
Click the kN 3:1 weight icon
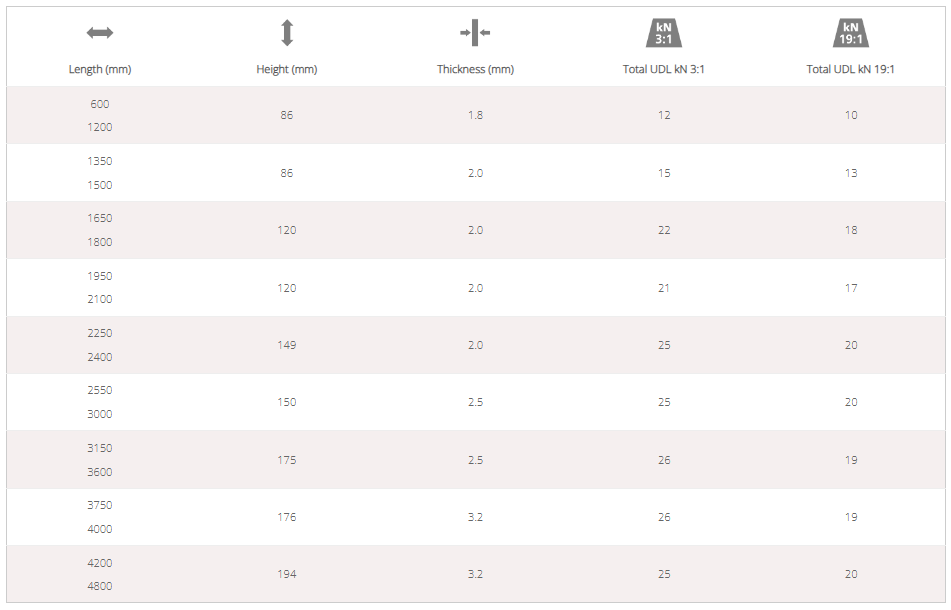[663, 33]
